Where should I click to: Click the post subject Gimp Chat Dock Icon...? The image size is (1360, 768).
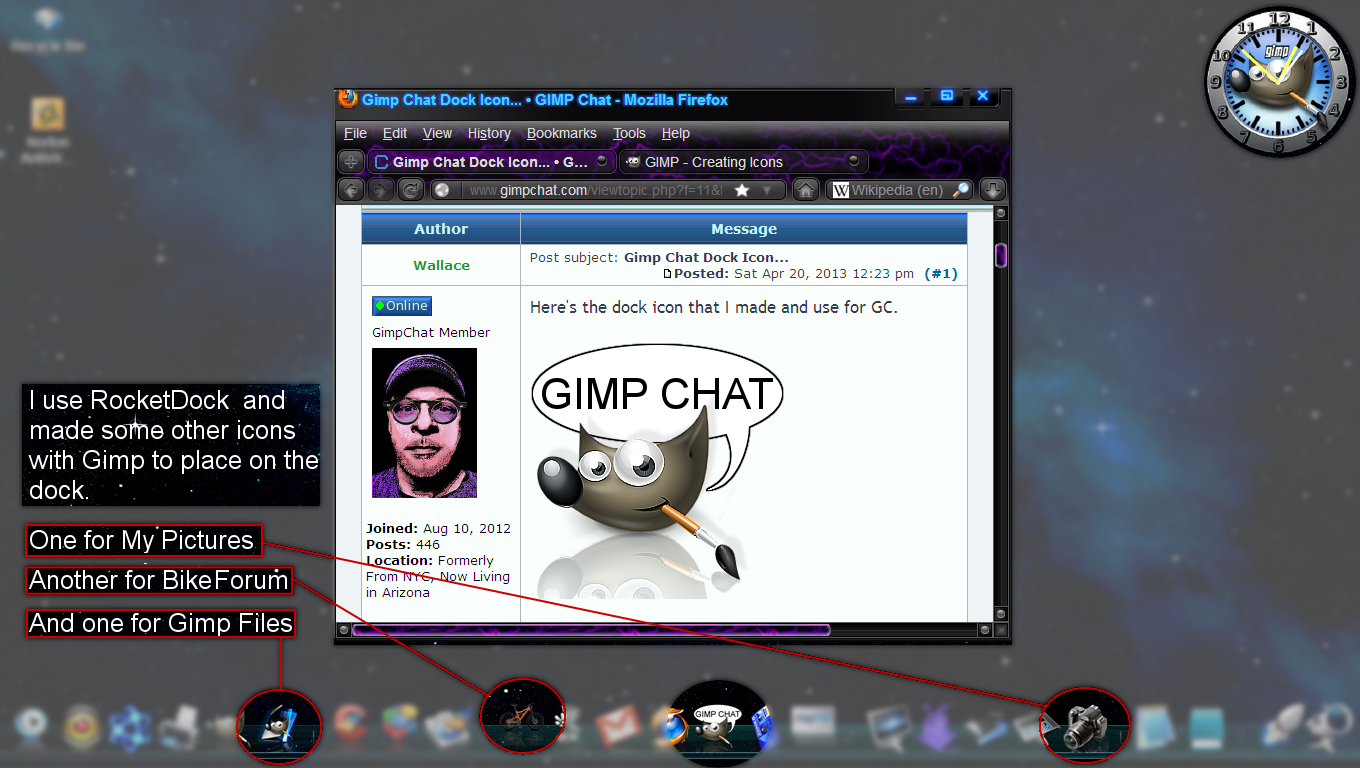pos(706,257)
